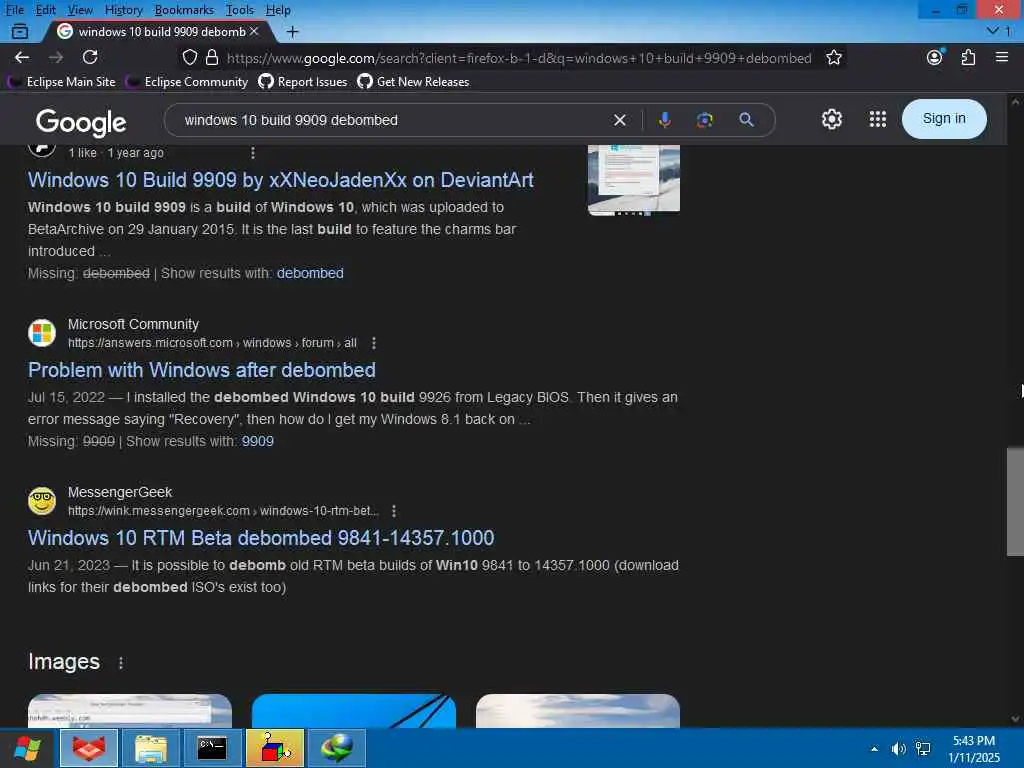
Task: Open the Command Prompt taskbar icon
Action: tap(212, 748)
